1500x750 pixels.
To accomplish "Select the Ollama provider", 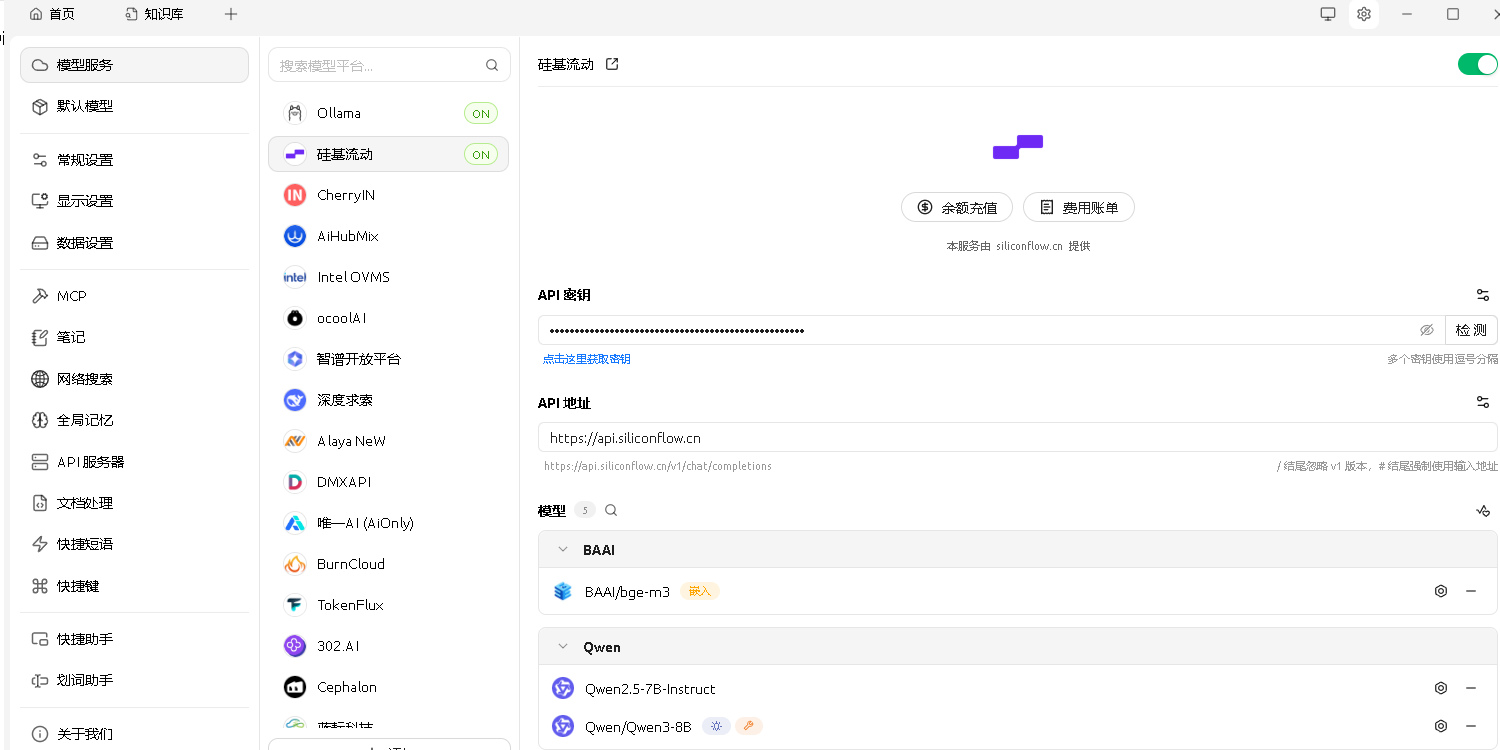I will point(388,113).
